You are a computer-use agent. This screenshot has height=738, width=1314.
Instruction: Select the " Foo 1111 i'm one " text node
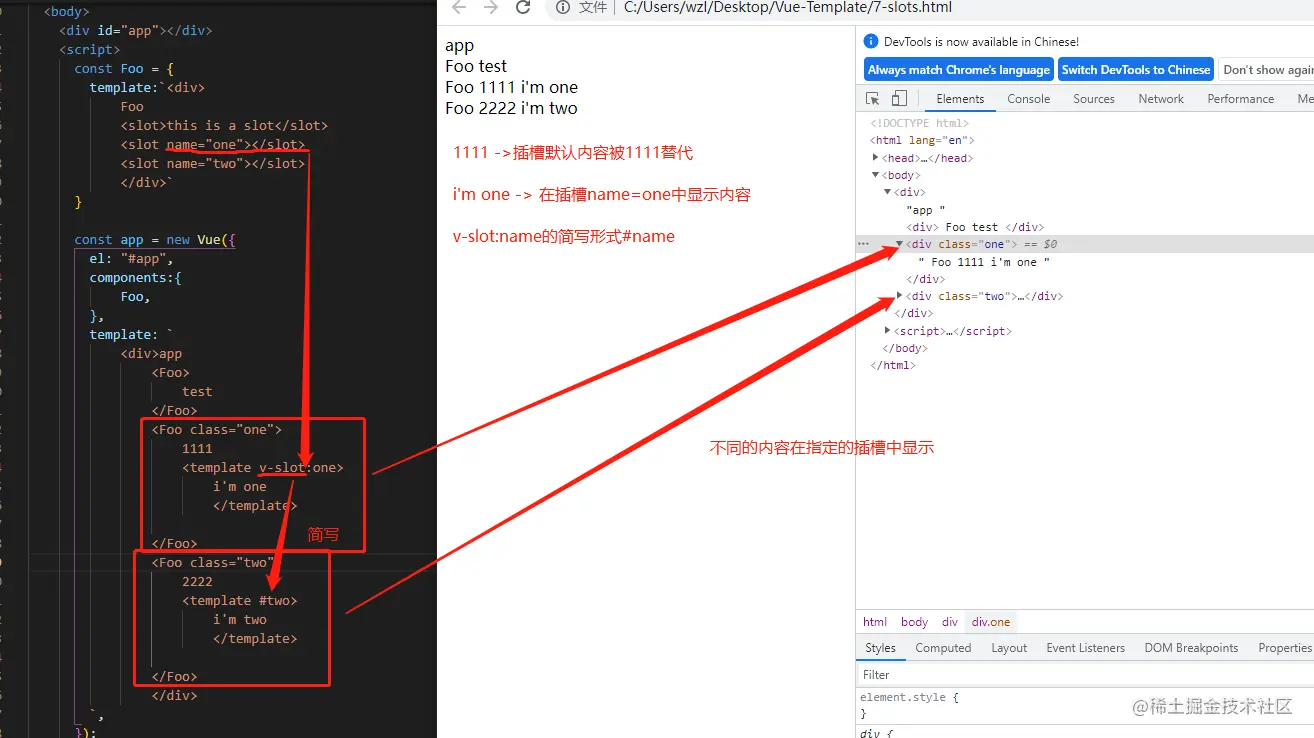click(x=984, y=262)
